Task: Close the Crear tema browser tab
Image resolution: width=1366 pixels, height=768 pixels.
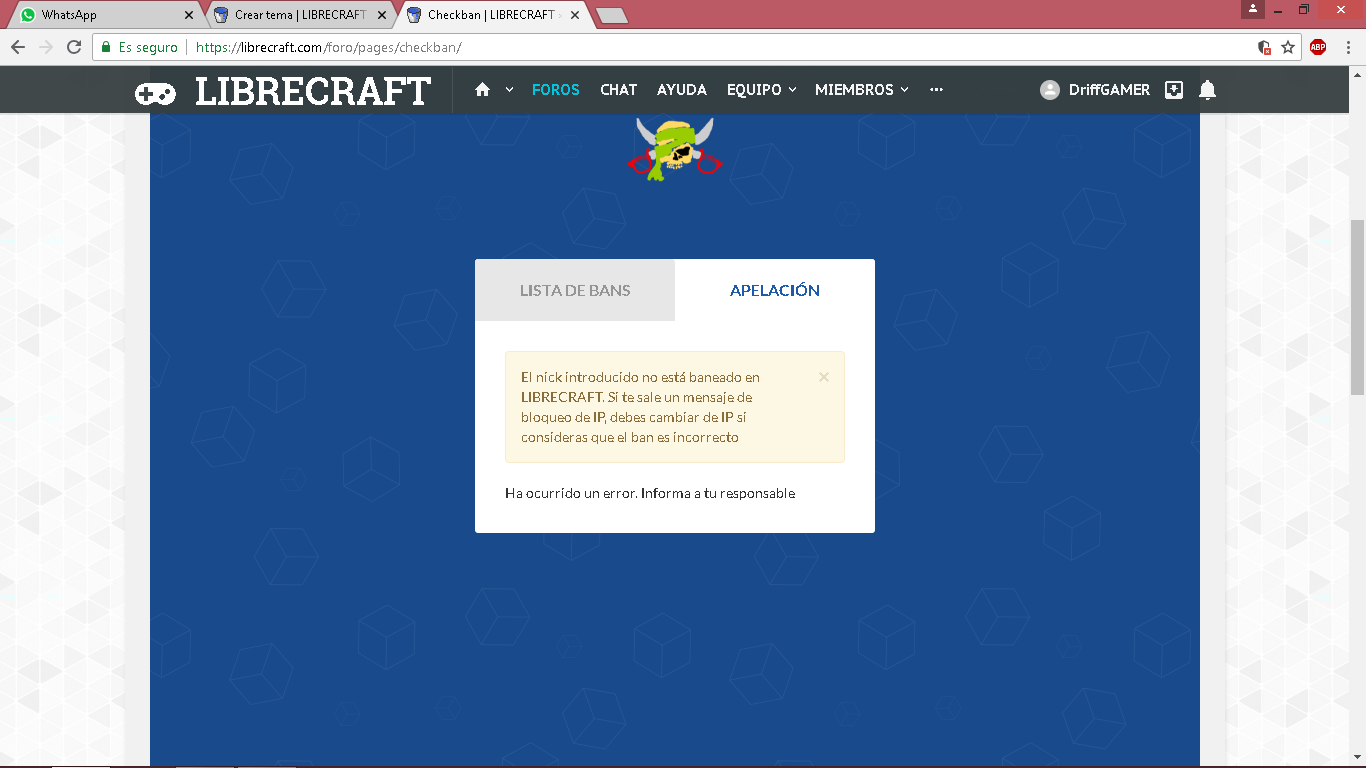Action: point(381,15)
